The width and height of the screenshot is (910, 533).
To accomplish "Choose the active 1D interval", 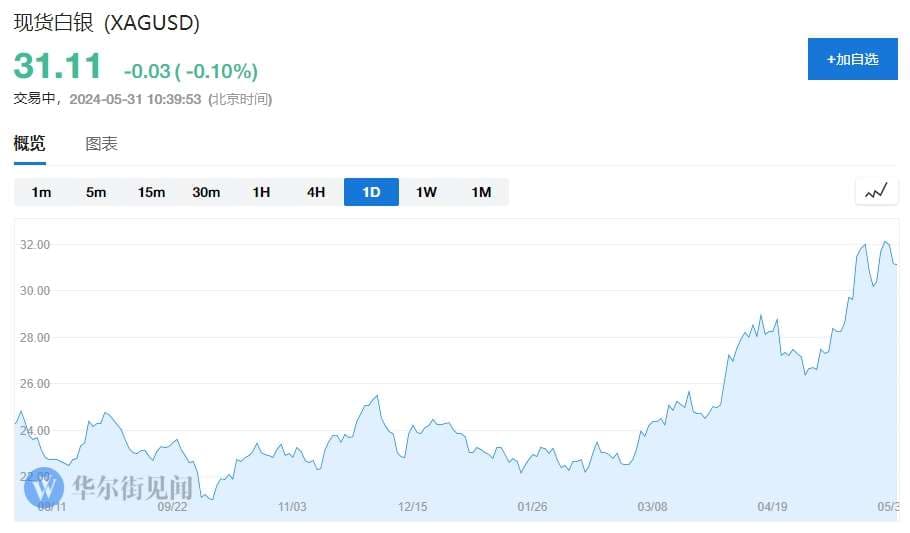I will (x=371, y=192).
